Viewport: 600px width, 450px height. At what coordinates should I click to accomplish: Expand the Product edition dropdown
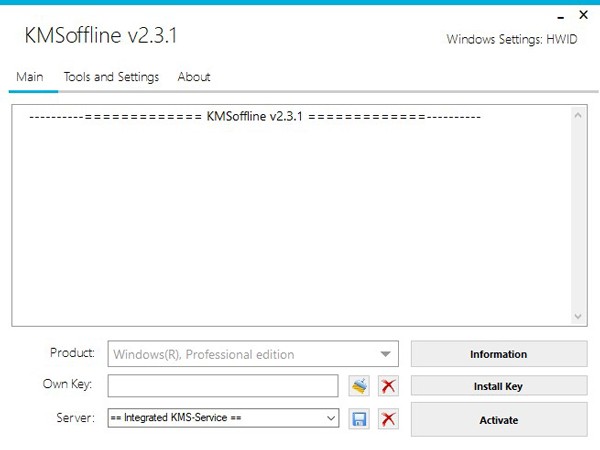[385, 354]
